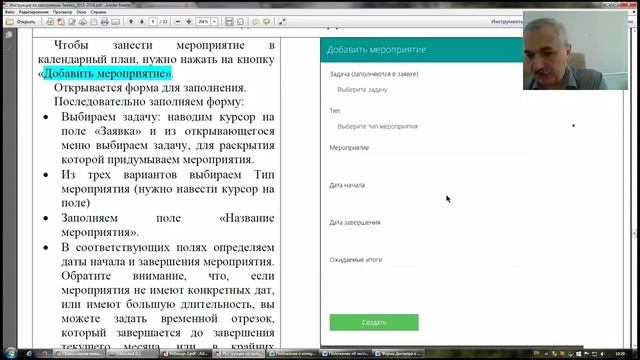The height and width of the screenshot is (360, 640).
Task: Click the text Открывается форма для заполнения
Action: coord(150,88)
